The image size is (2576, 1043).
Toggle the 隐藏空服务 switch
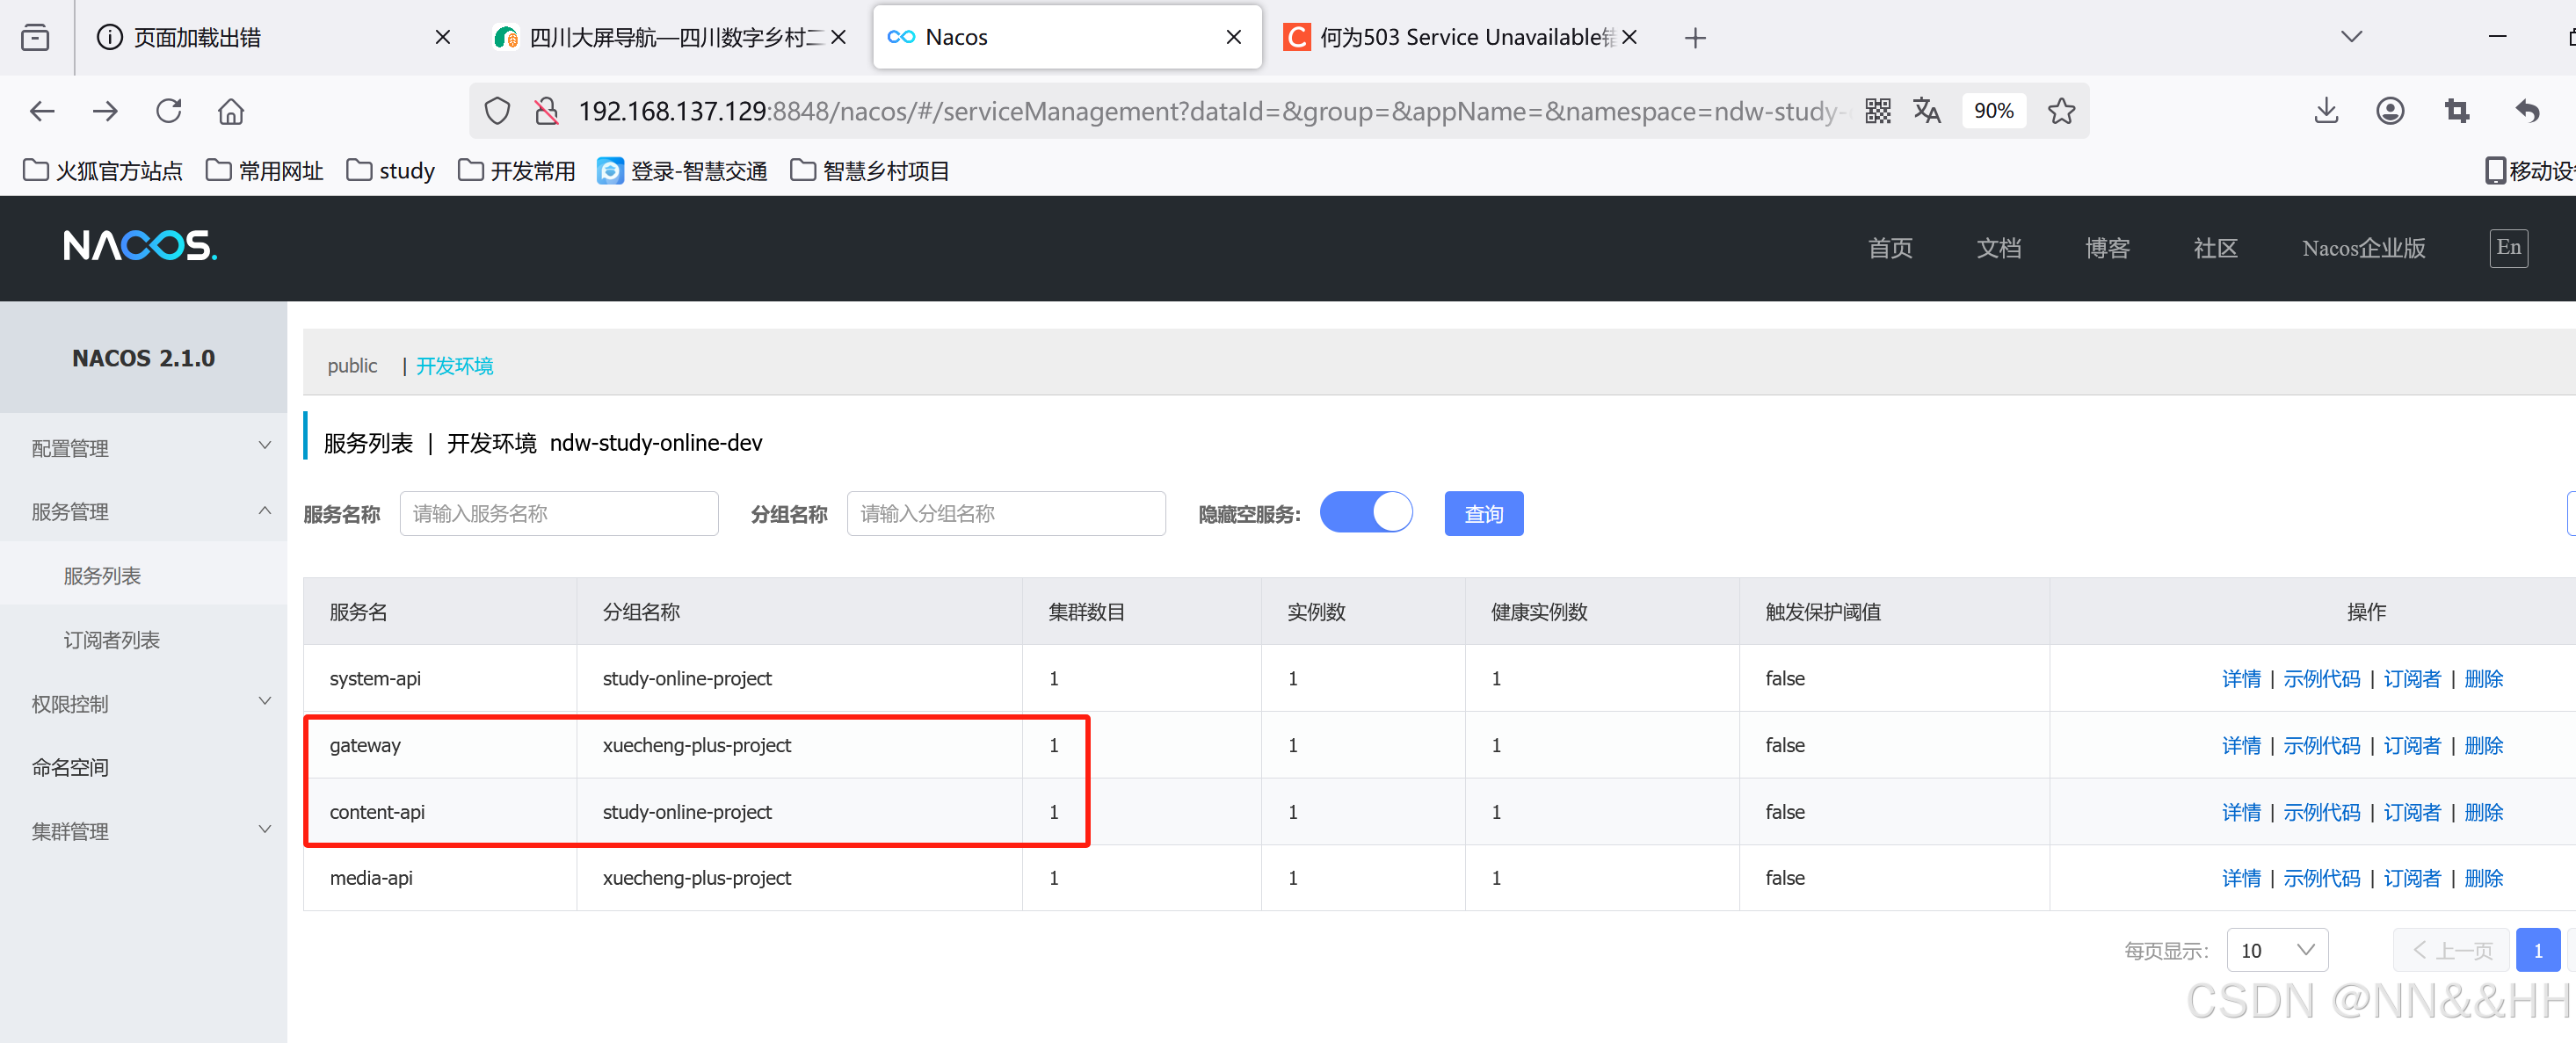pos(1365,513)
